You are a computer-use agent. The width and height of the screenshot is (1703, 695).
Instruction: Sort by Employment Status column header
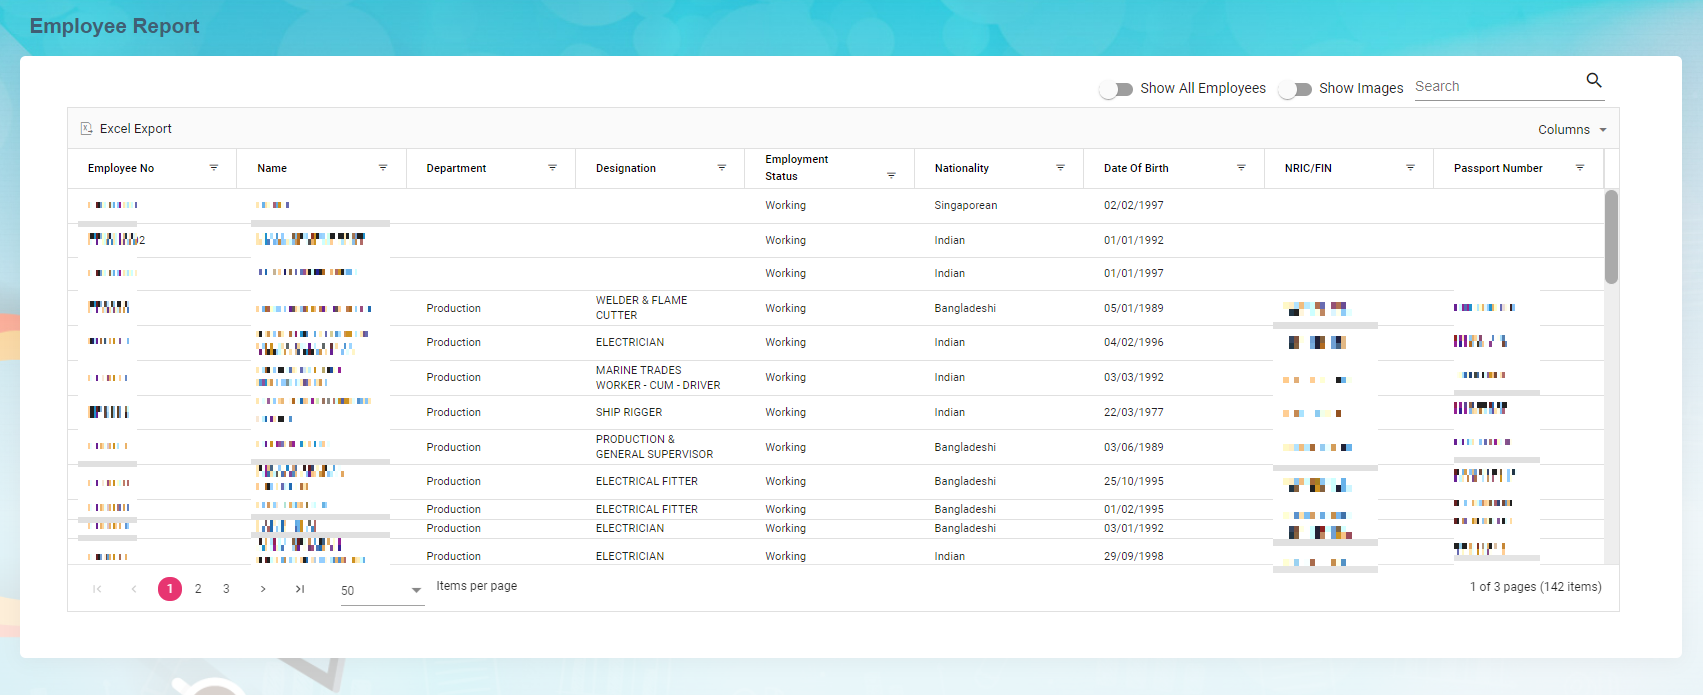point(797,167)
